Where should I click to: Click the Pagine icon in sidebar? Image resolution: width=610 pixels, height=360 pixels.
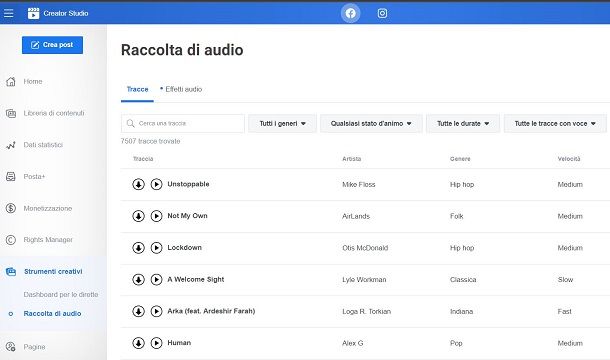tap(11, 347)
